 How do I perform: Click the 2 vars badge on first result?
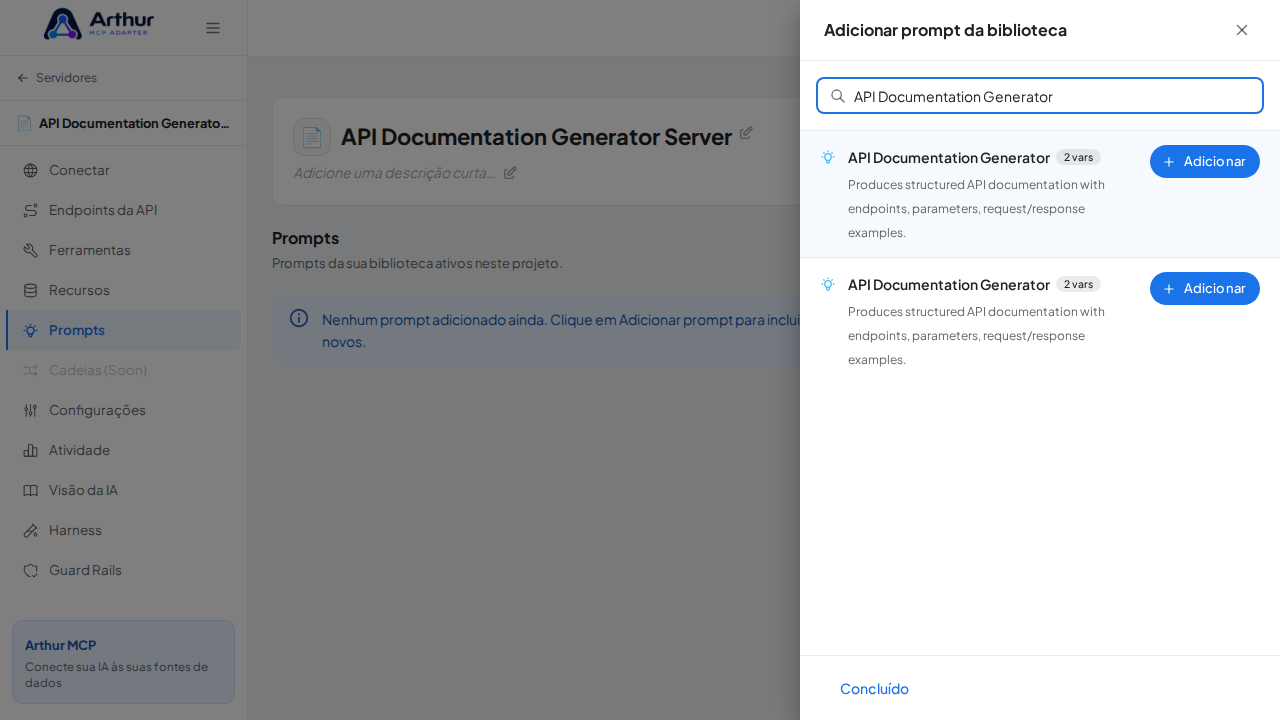(1078, 157)
